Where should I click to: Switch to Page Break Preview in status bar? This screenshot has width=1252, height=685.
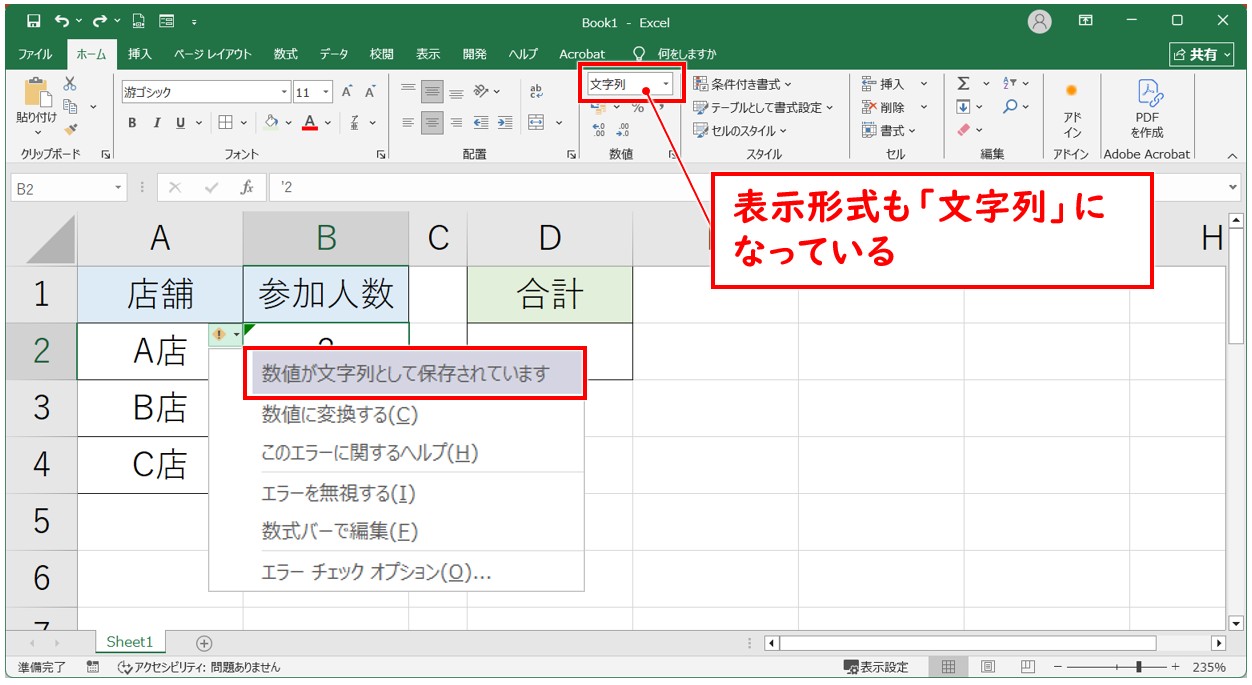(1027, 666)
